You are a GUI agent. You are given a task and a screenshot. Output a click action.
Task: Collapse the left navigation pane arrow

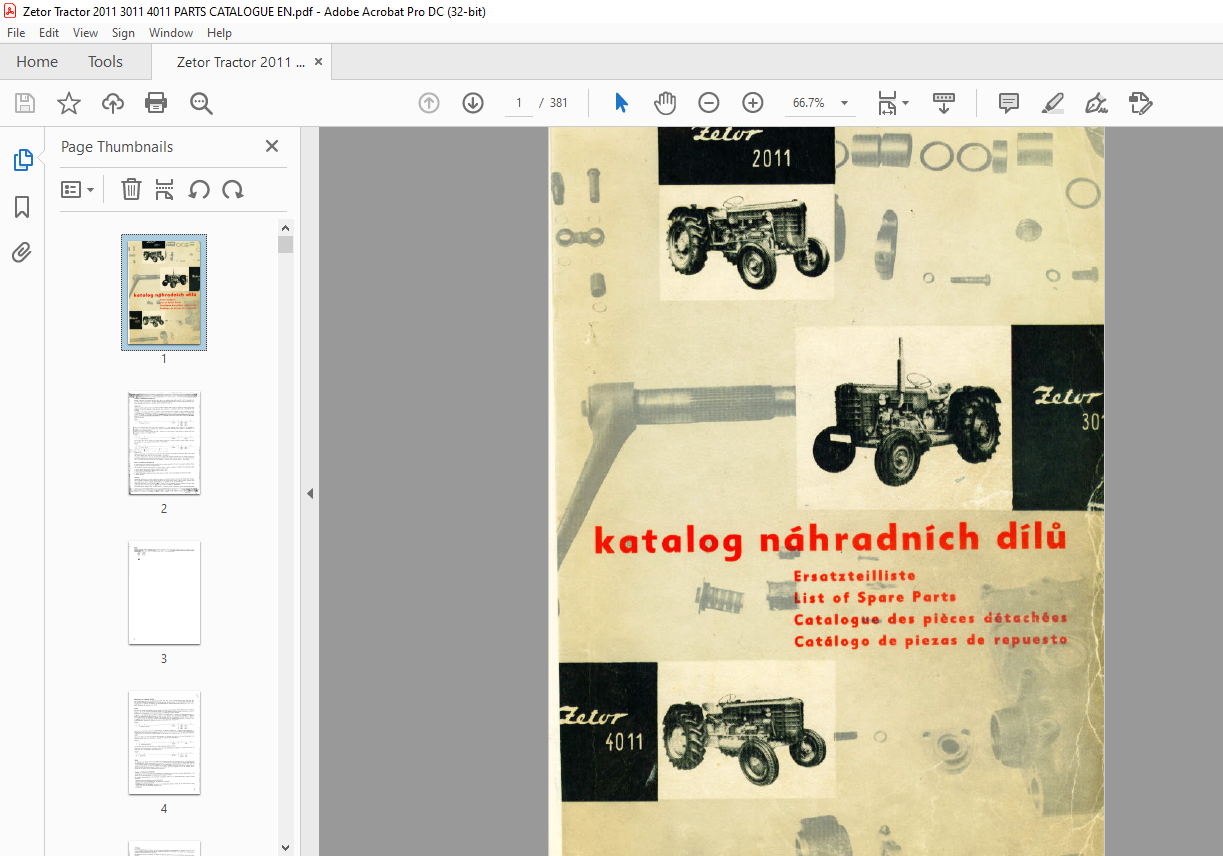point(310,493)
